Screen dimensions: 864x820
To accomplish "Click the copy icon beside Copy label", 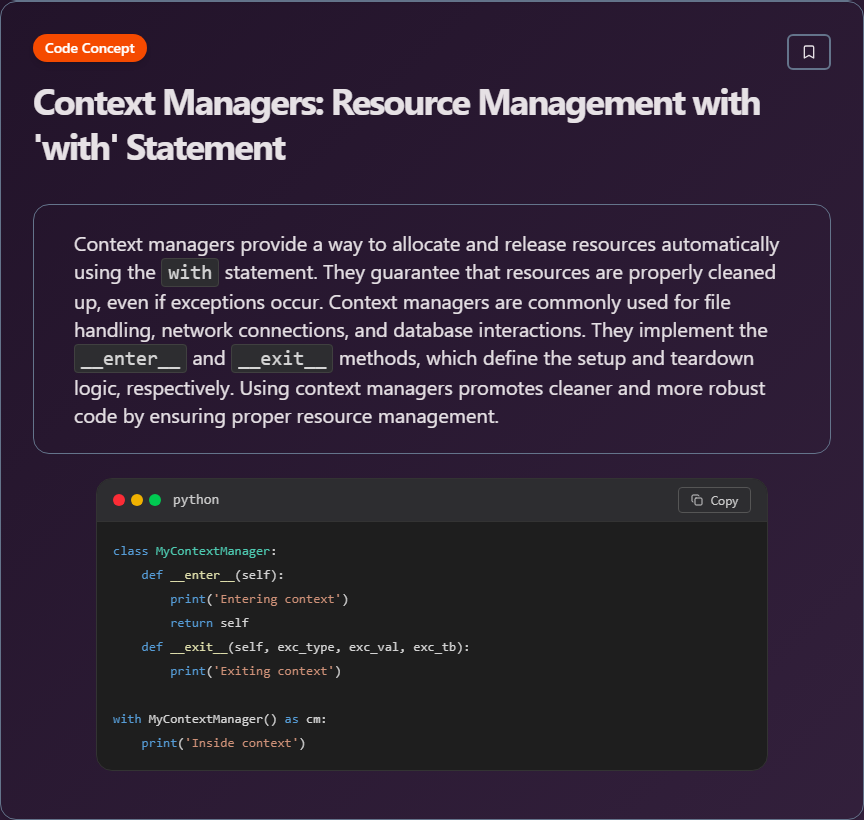I will (698, 500).
